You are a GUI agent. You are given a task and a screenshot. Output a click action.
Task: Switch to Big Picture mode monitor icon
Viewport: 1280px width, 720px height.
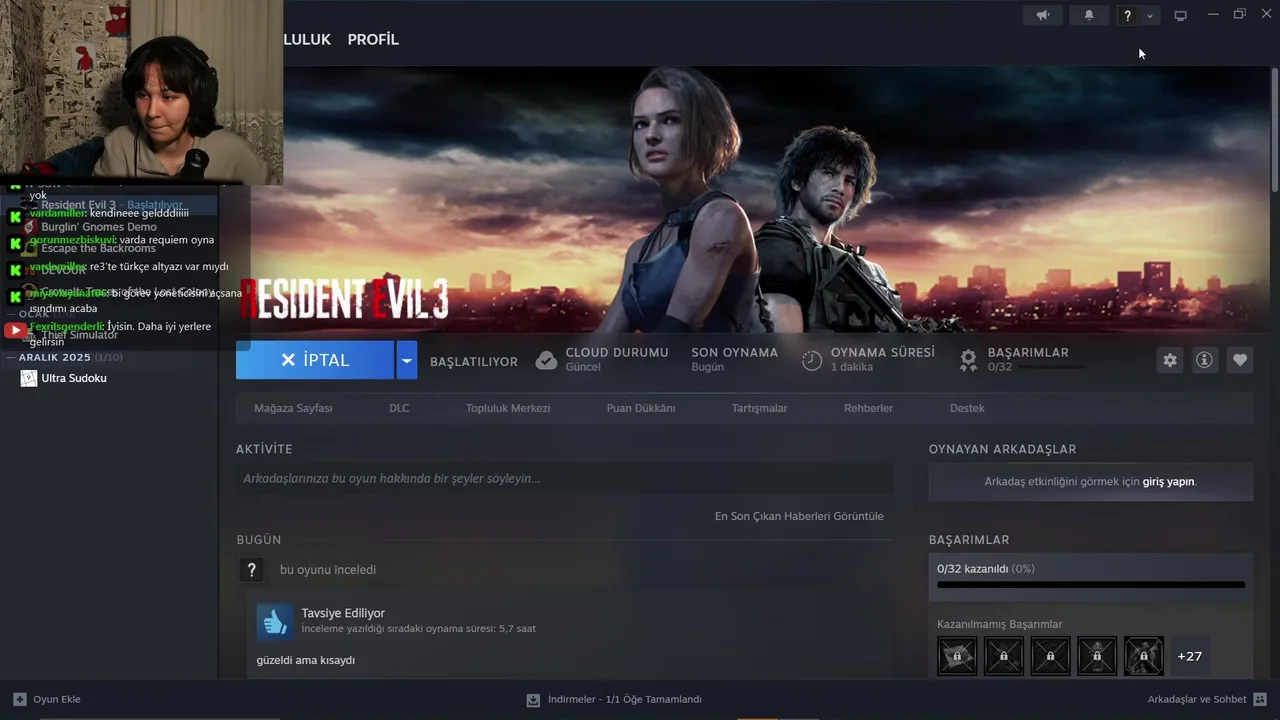point(1180,15)
